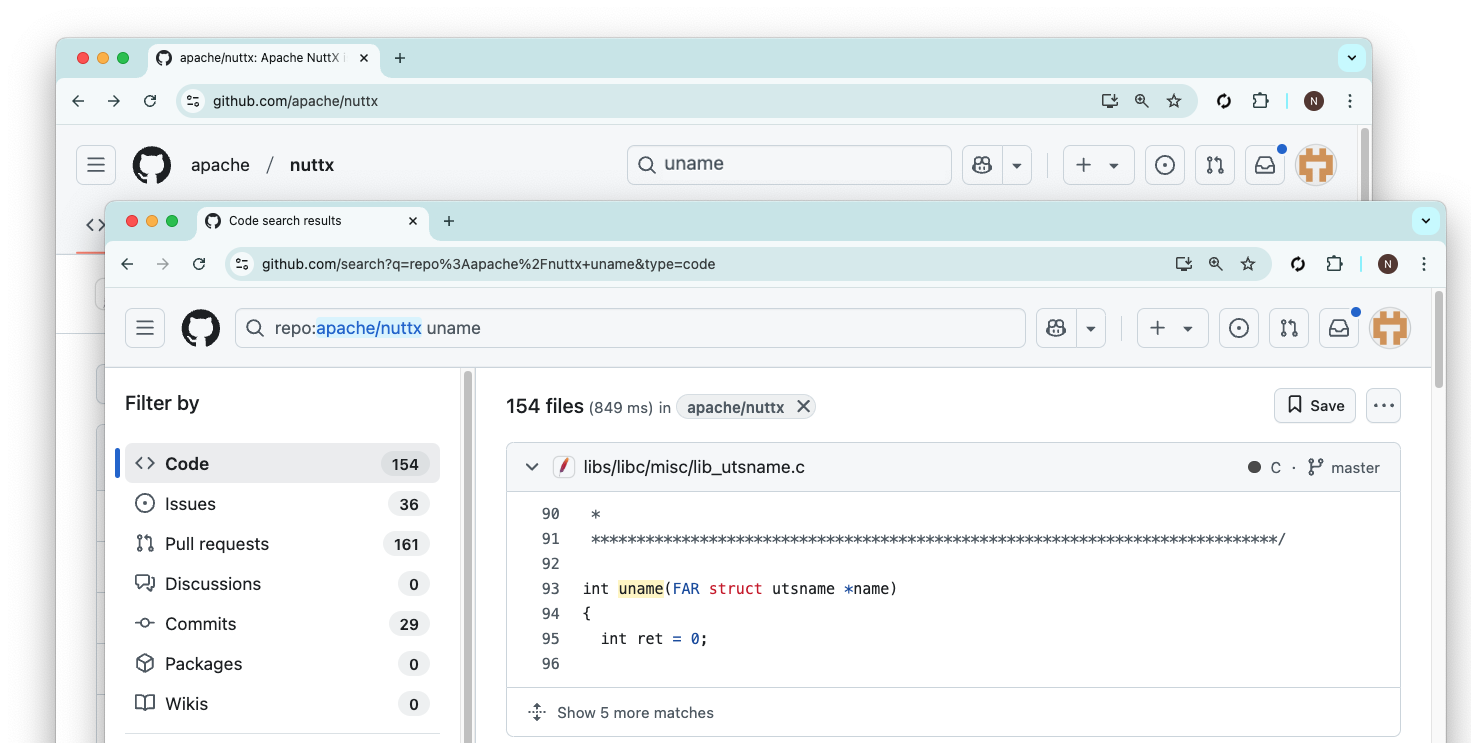
Task: Select the Commits filter
Action: (200, 624)
